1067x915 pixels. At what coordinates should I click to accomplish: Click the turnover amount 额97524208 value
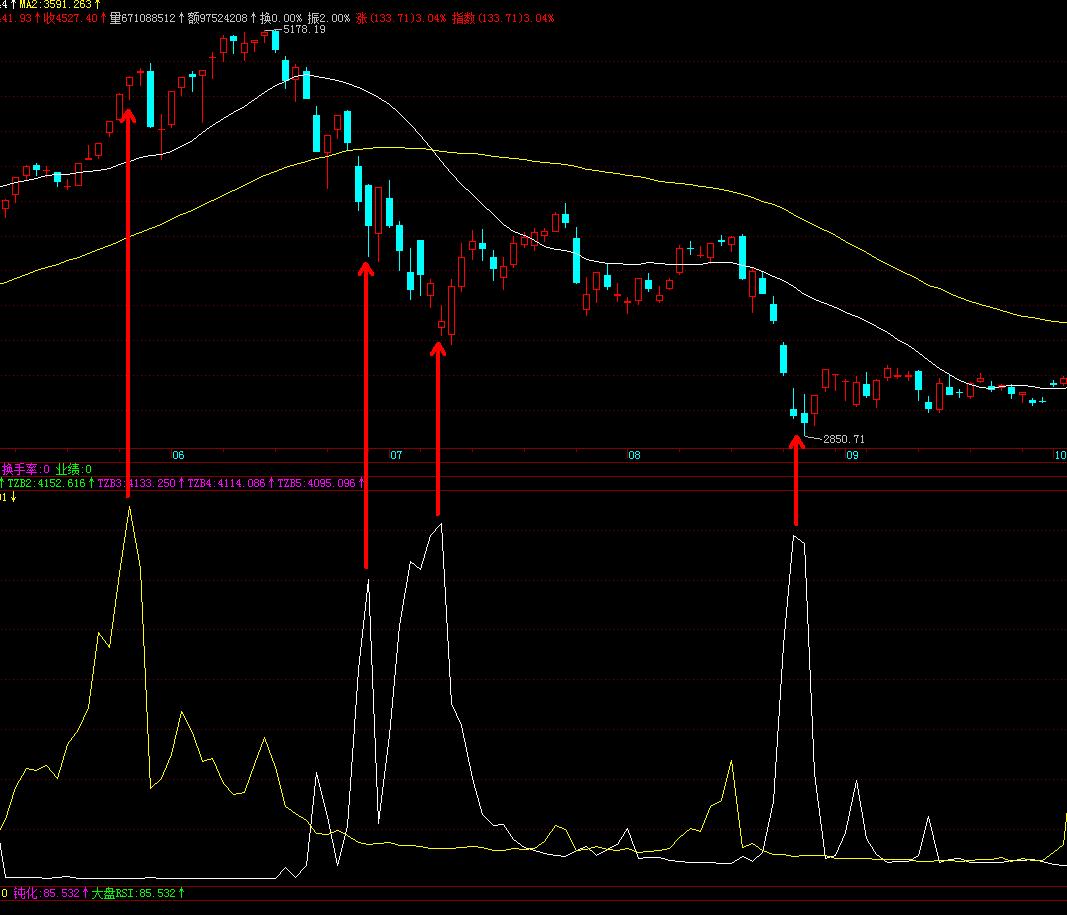tap(217, 18)
